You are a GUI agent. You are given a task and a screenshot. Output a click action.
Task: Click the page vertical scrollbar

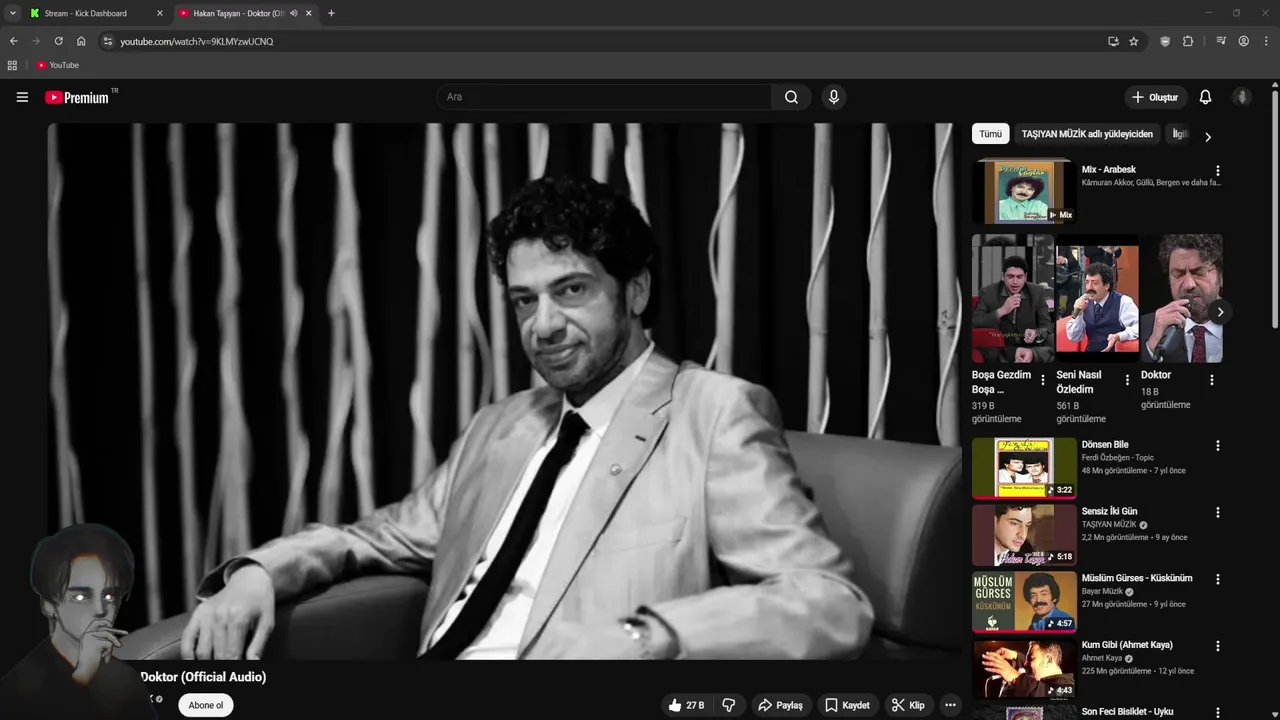[1275, 208]
